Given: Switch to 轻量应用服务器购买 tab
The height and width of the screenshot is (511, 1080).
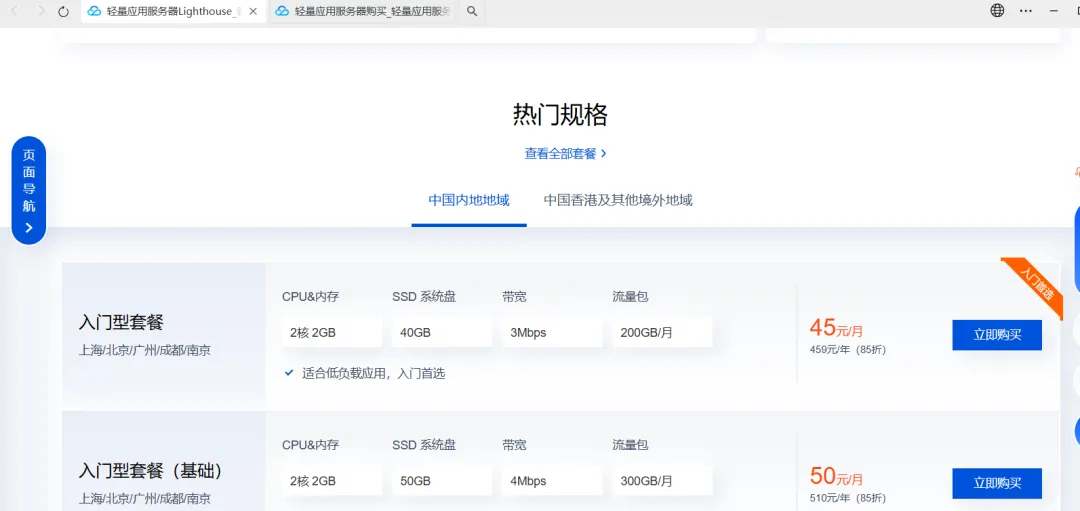Looking at the screenshot, I should point(363,11).
